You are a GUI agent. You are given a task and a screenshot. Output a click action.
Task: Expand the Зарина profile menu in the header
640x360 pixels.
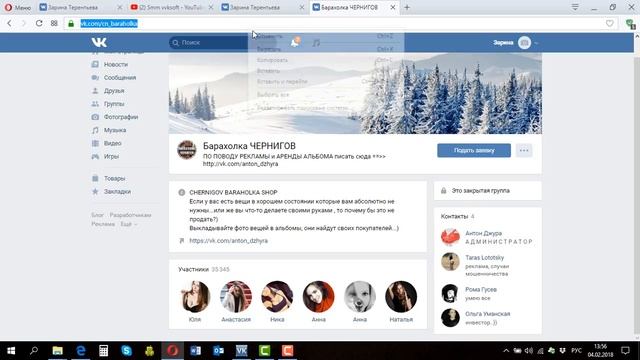(515, 42)
